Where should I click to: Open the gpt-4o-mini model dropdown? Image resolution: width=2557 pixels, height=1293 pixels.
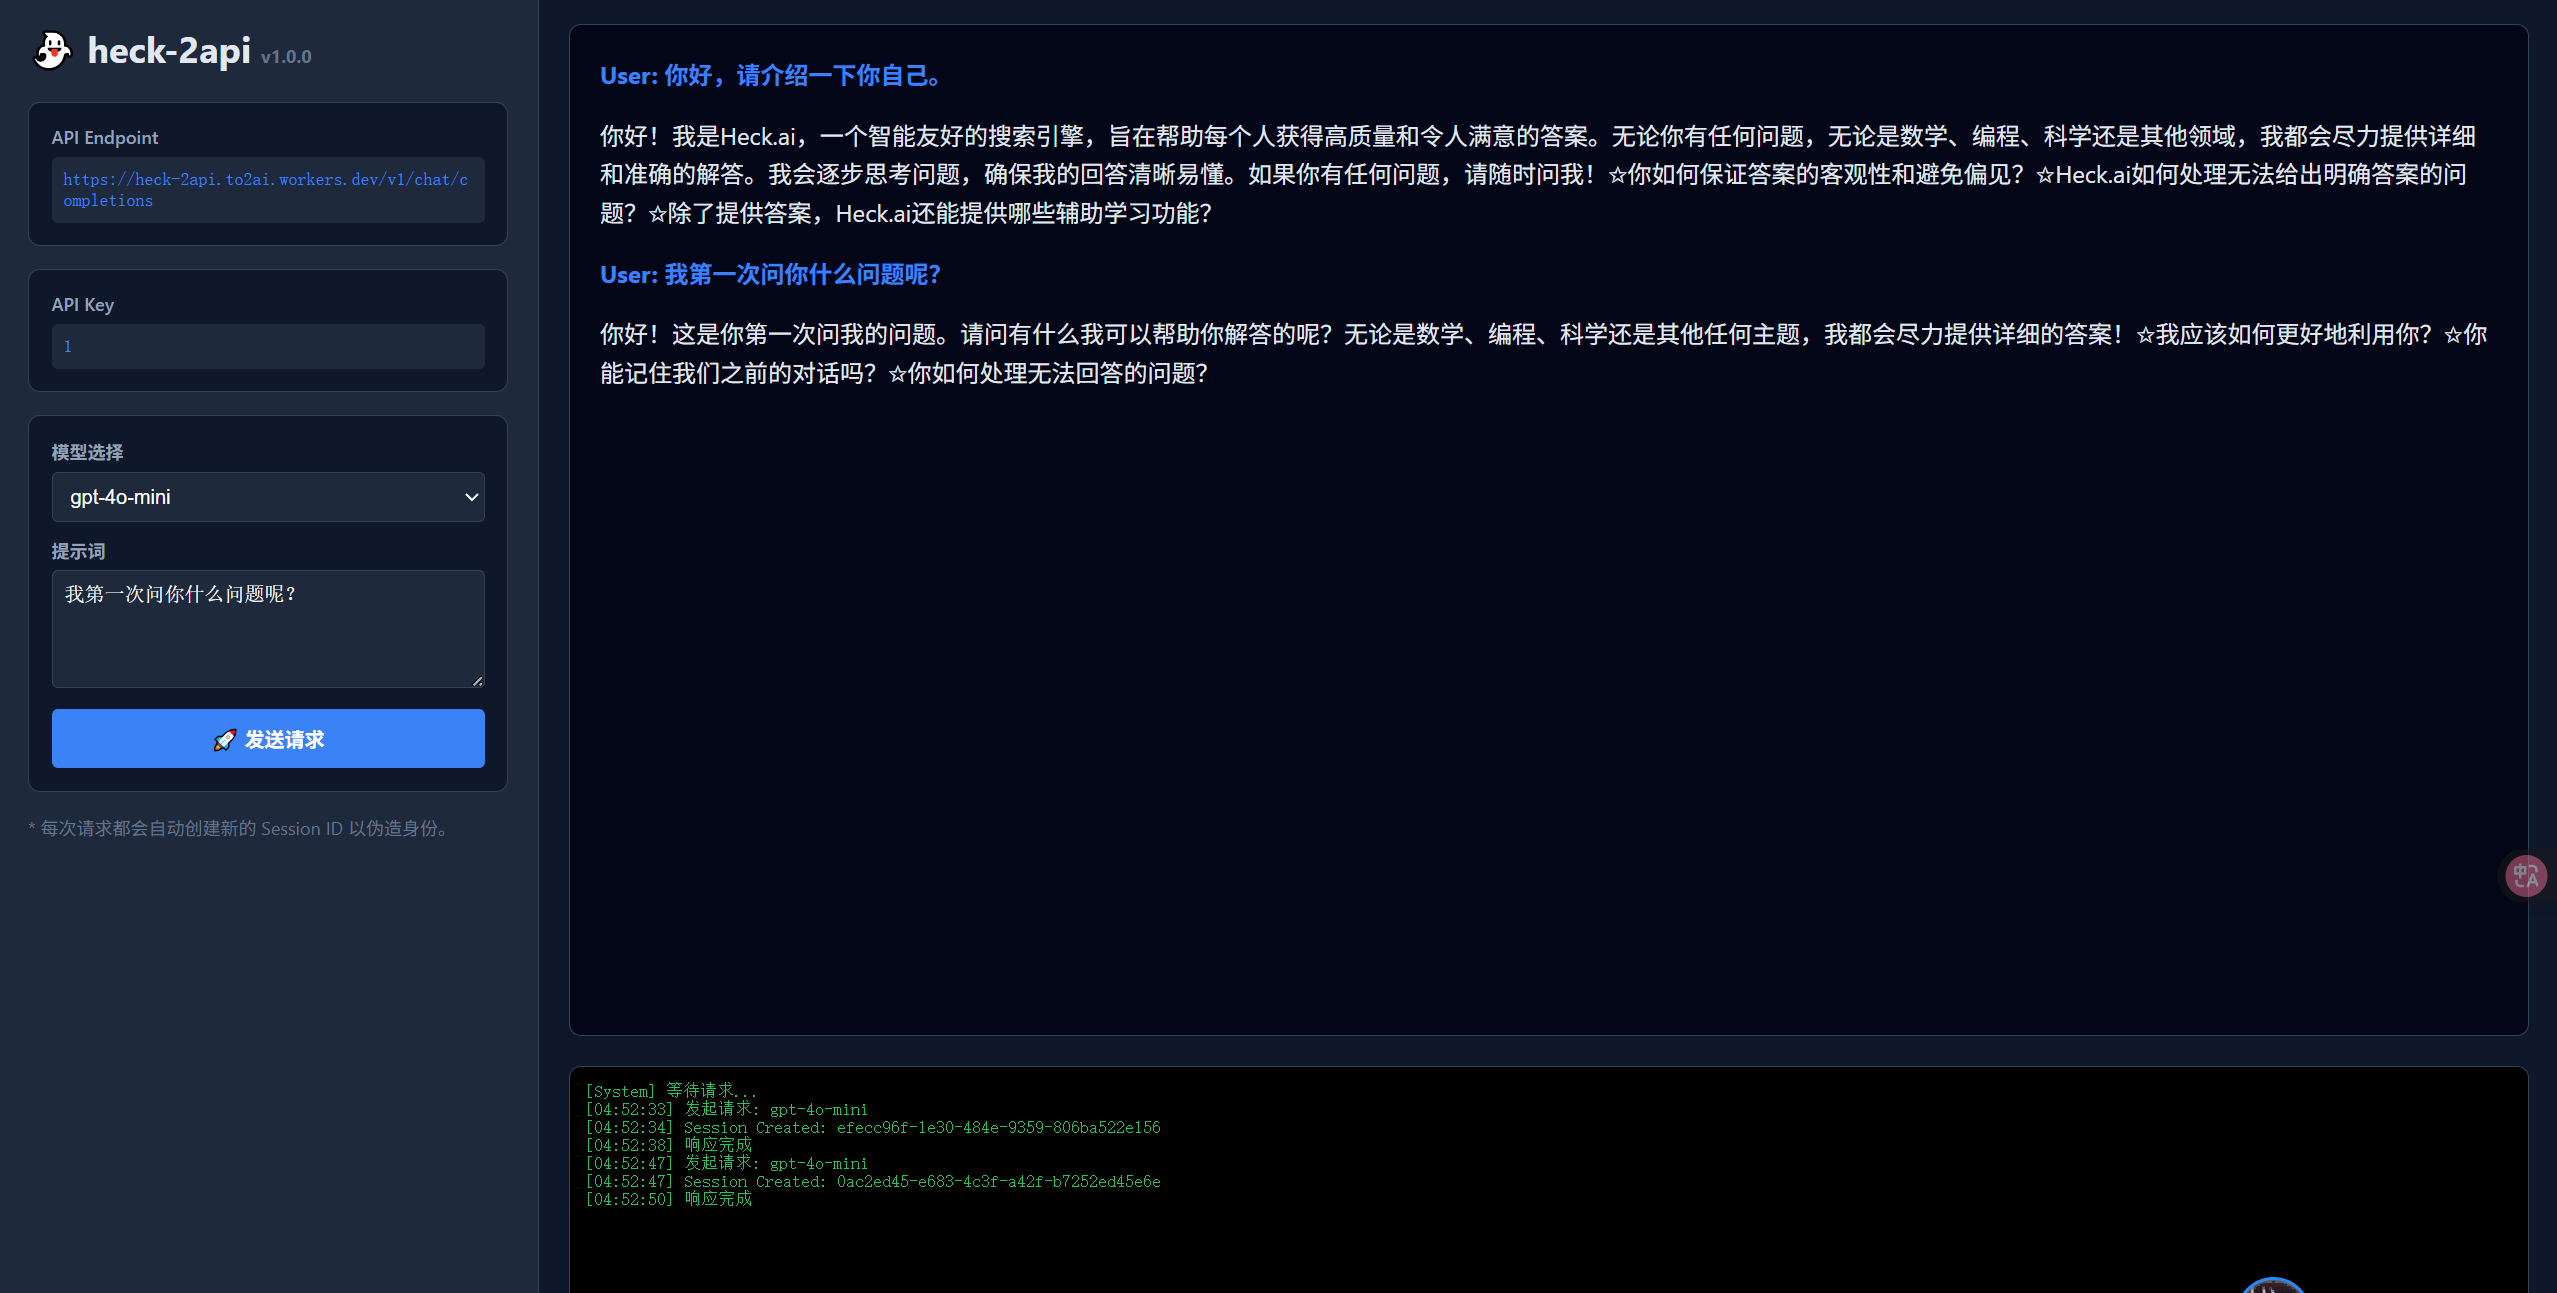(x=267, y=497)
